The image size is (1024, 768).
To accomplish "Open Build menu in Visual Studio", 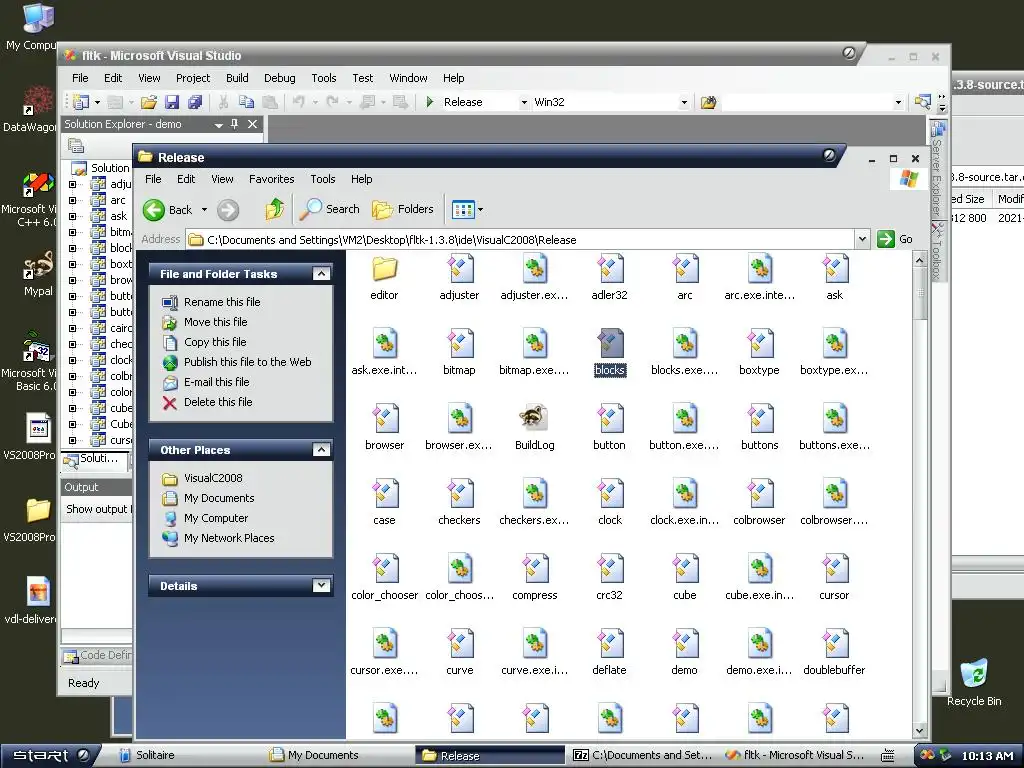I will point(237,78).
